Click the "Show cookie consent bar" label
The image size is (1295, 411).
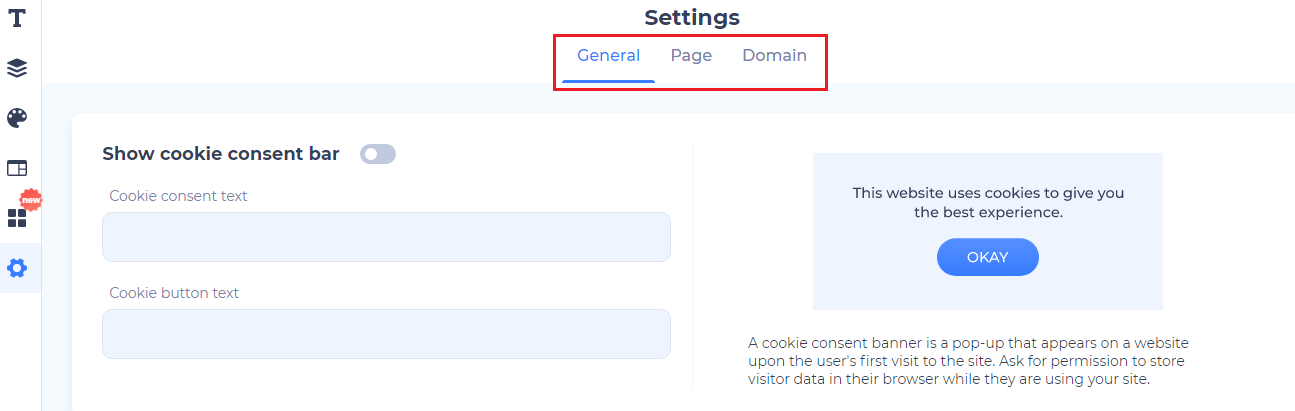(221, 154)
